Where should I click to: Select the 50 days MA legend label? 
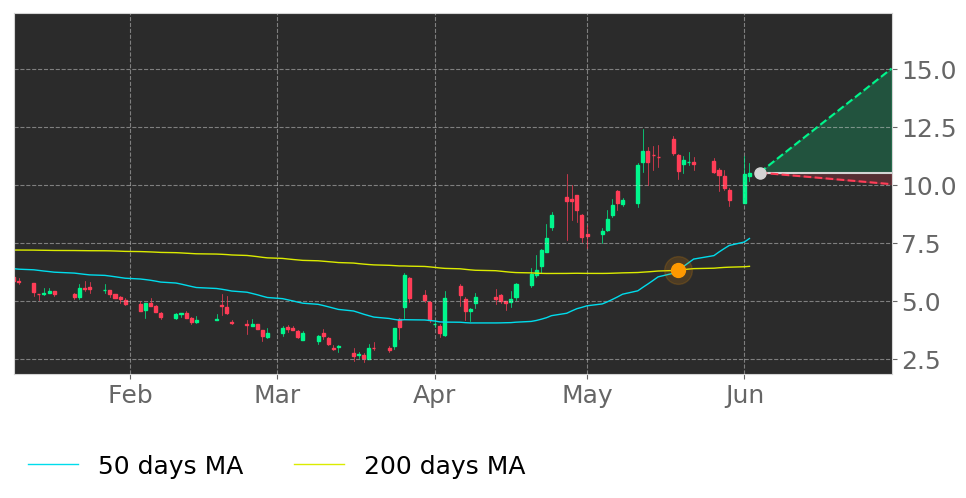pyautogui.click(x=171, y=465)
